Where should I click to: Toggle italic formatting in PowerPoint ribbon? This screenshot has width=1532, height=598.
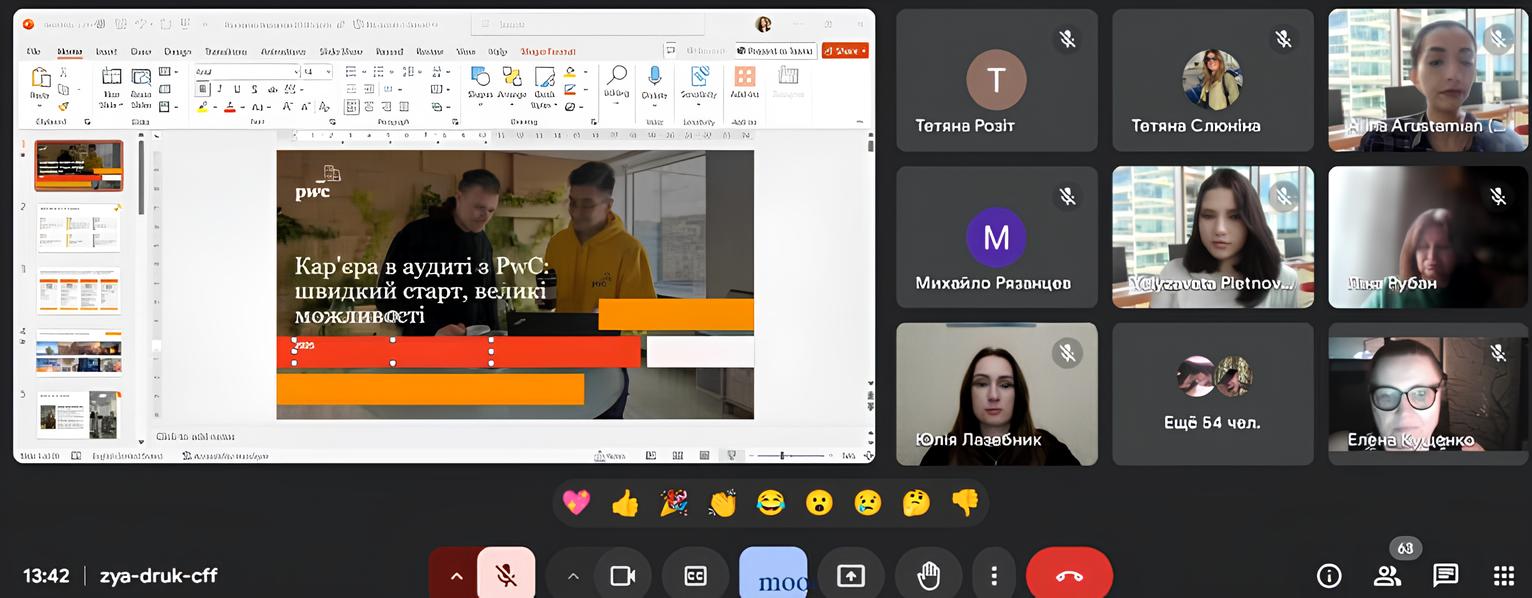220,89
